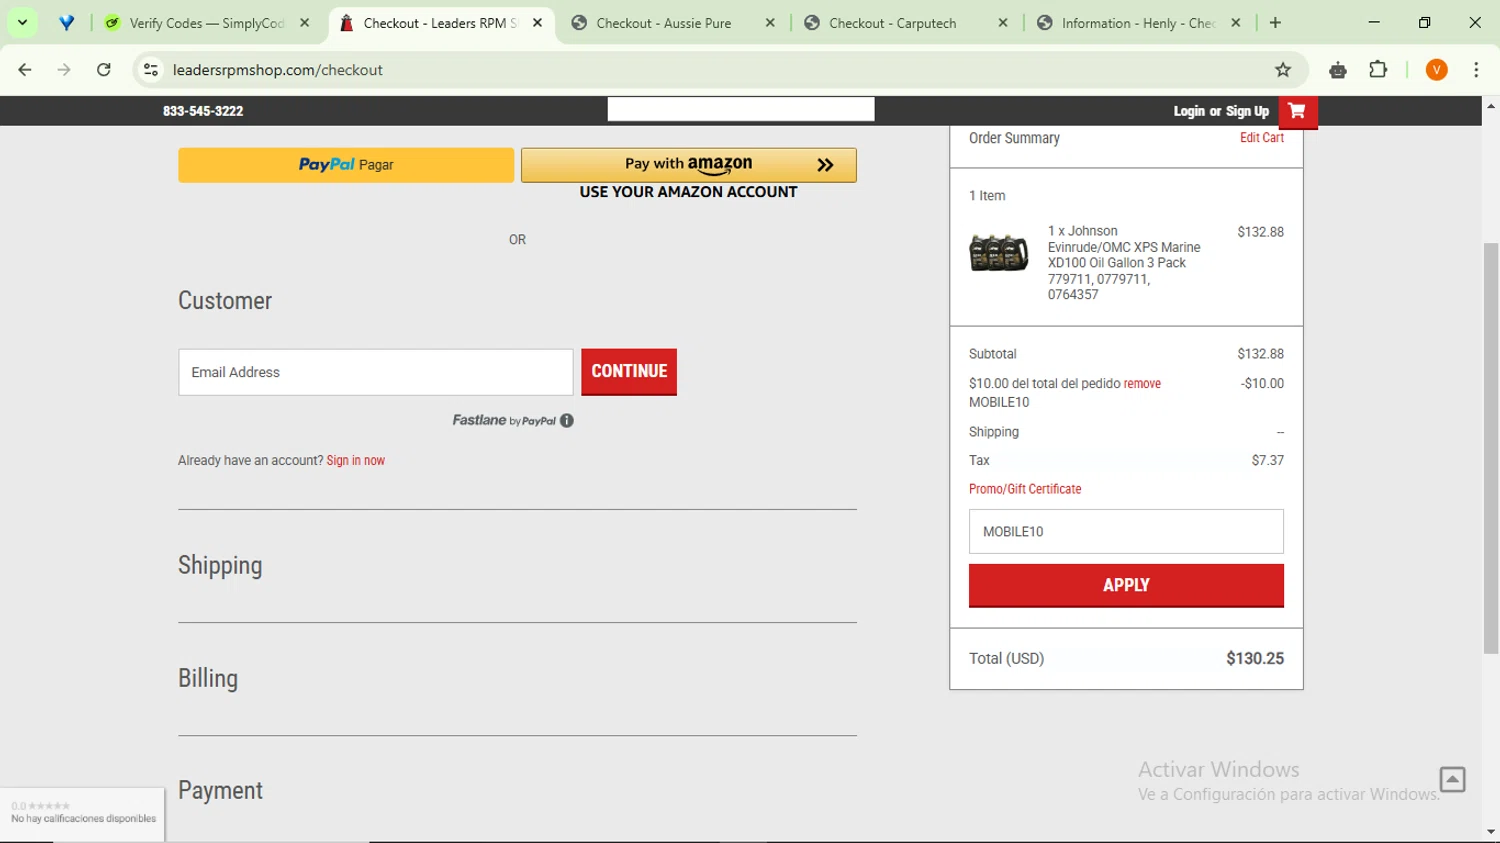Click the ratings badge No hay calificaciones

[82, 813]
